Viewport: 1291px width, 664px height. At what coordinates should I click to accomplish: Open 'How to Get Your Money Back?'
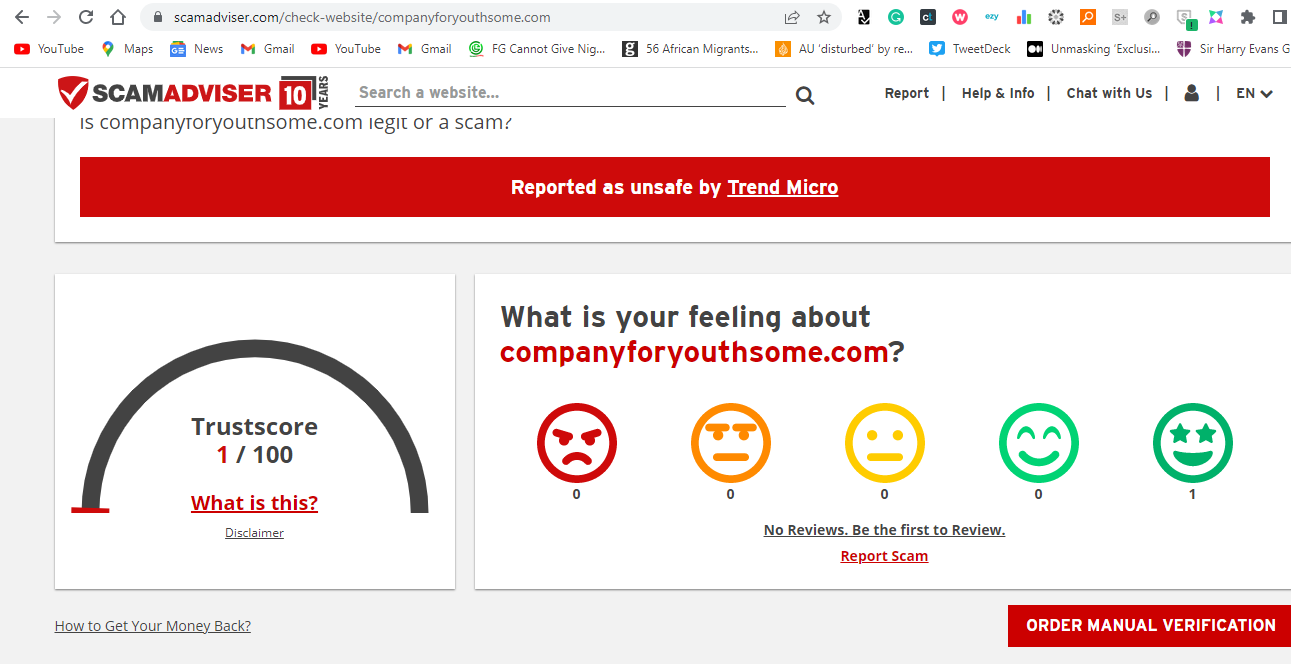tap(153, 626)
